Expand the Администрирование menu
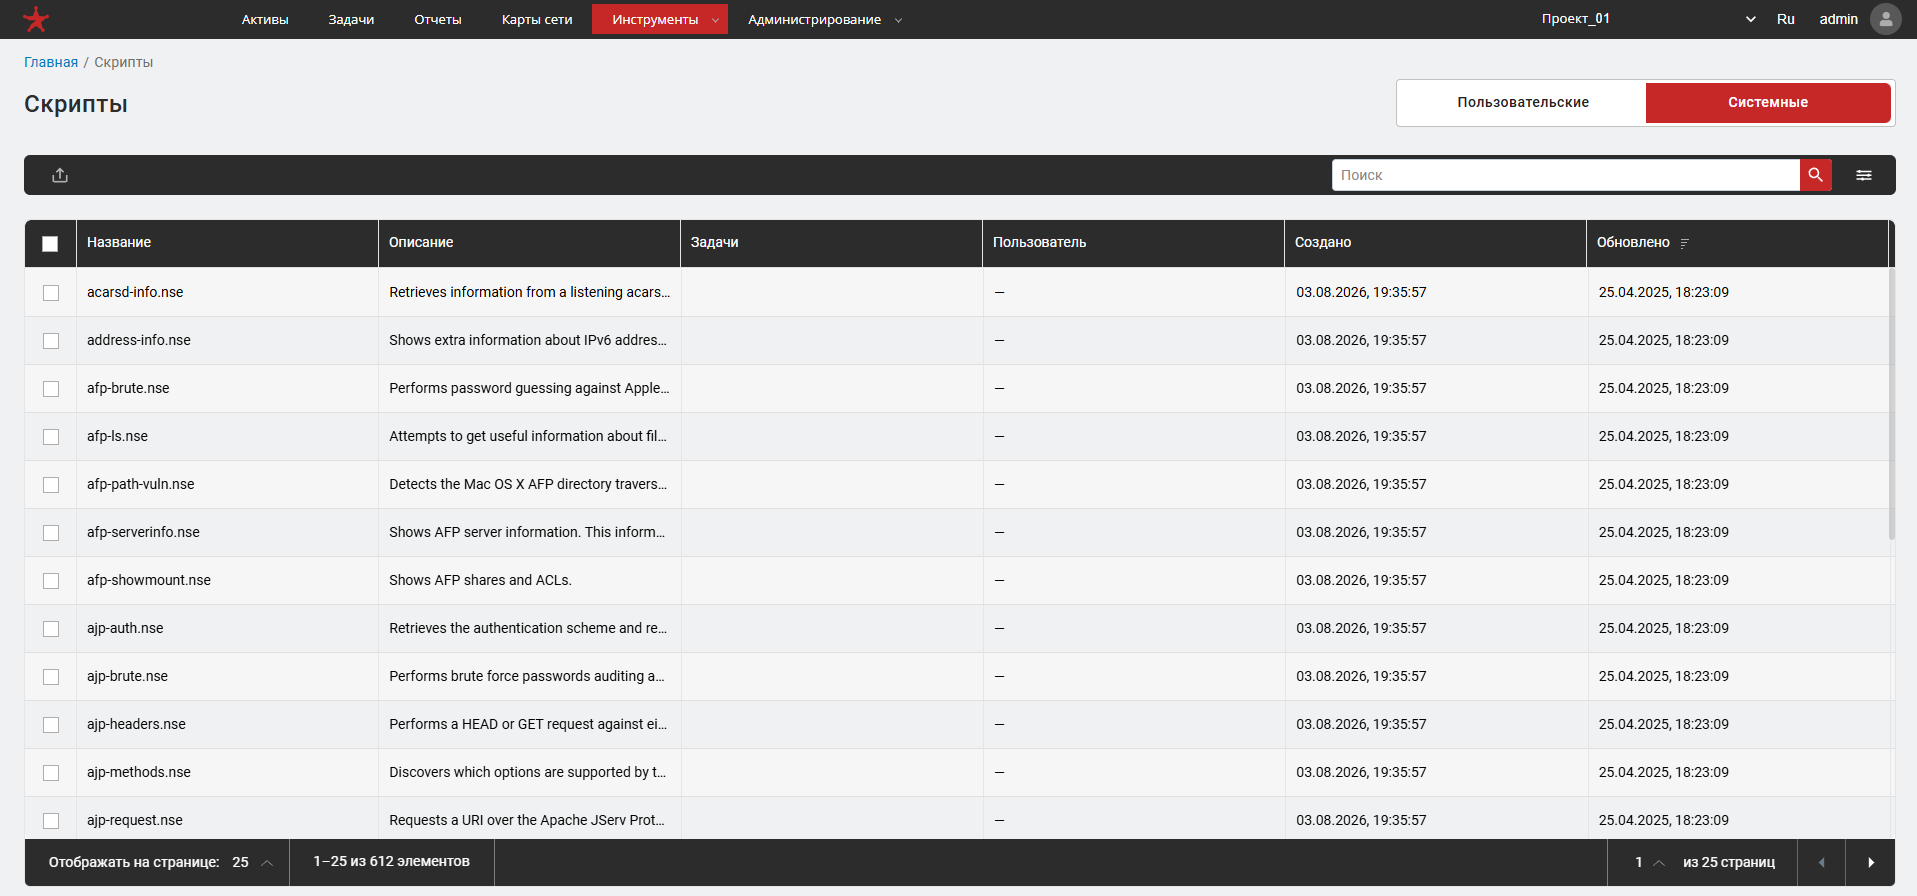1917x896 pixels. 825,19
